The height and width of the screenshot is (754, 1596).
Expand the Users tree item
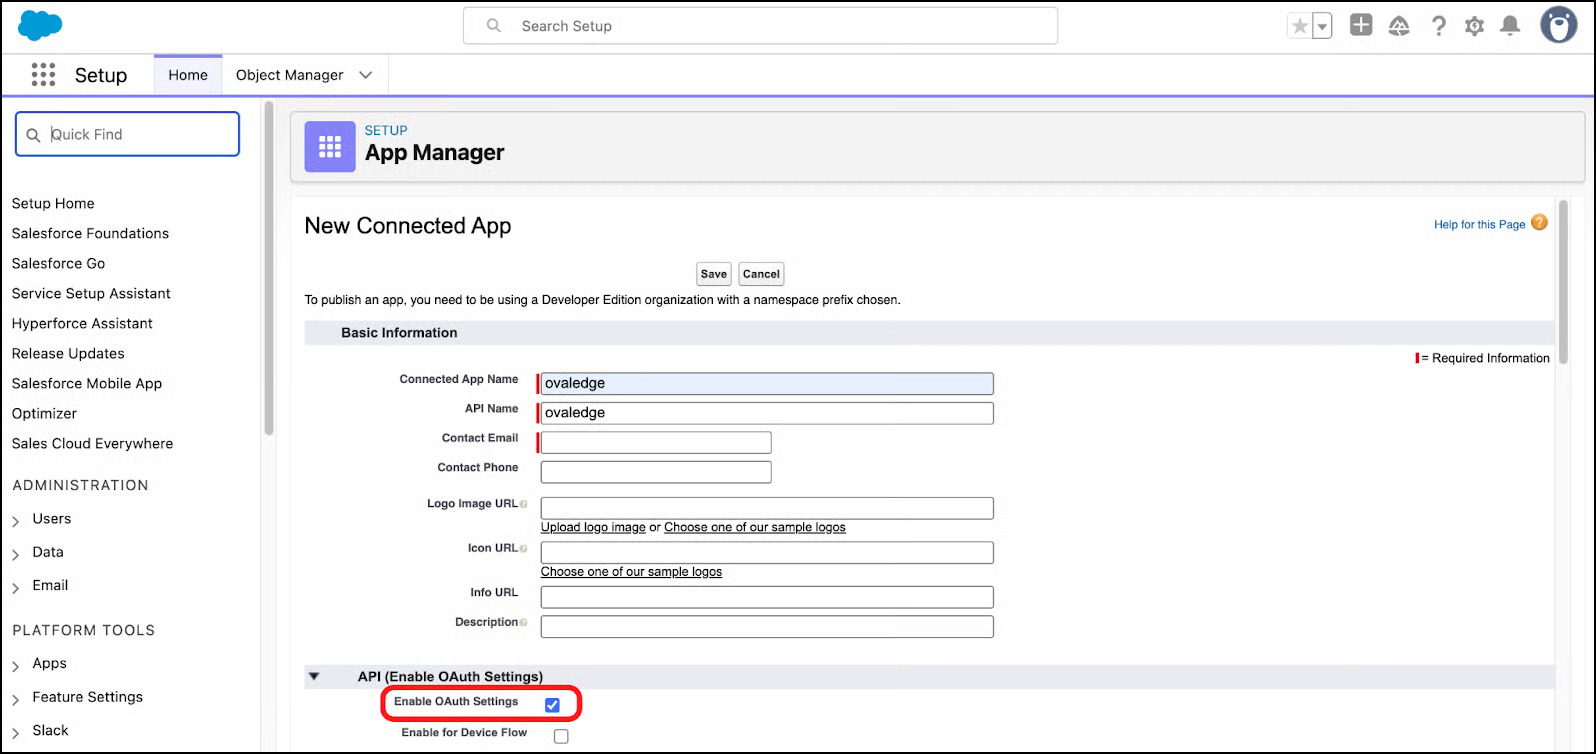(16, 520)
